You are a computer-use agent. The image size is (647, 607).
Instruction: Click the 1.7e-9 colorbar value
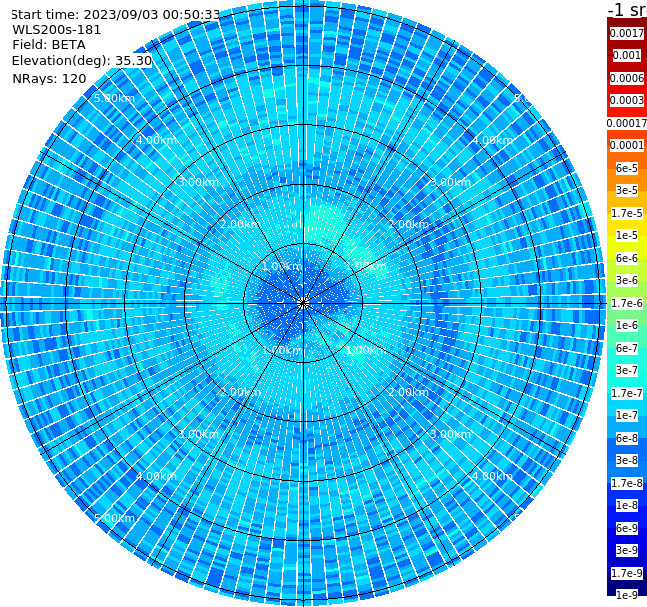[627, 573]
